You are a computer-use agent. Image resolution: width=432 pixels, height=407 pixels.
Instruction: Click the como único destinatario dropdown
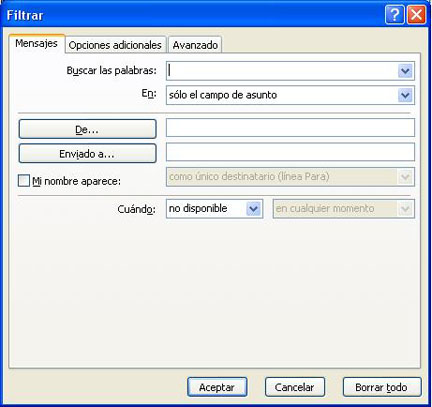[x=290, y=177]
